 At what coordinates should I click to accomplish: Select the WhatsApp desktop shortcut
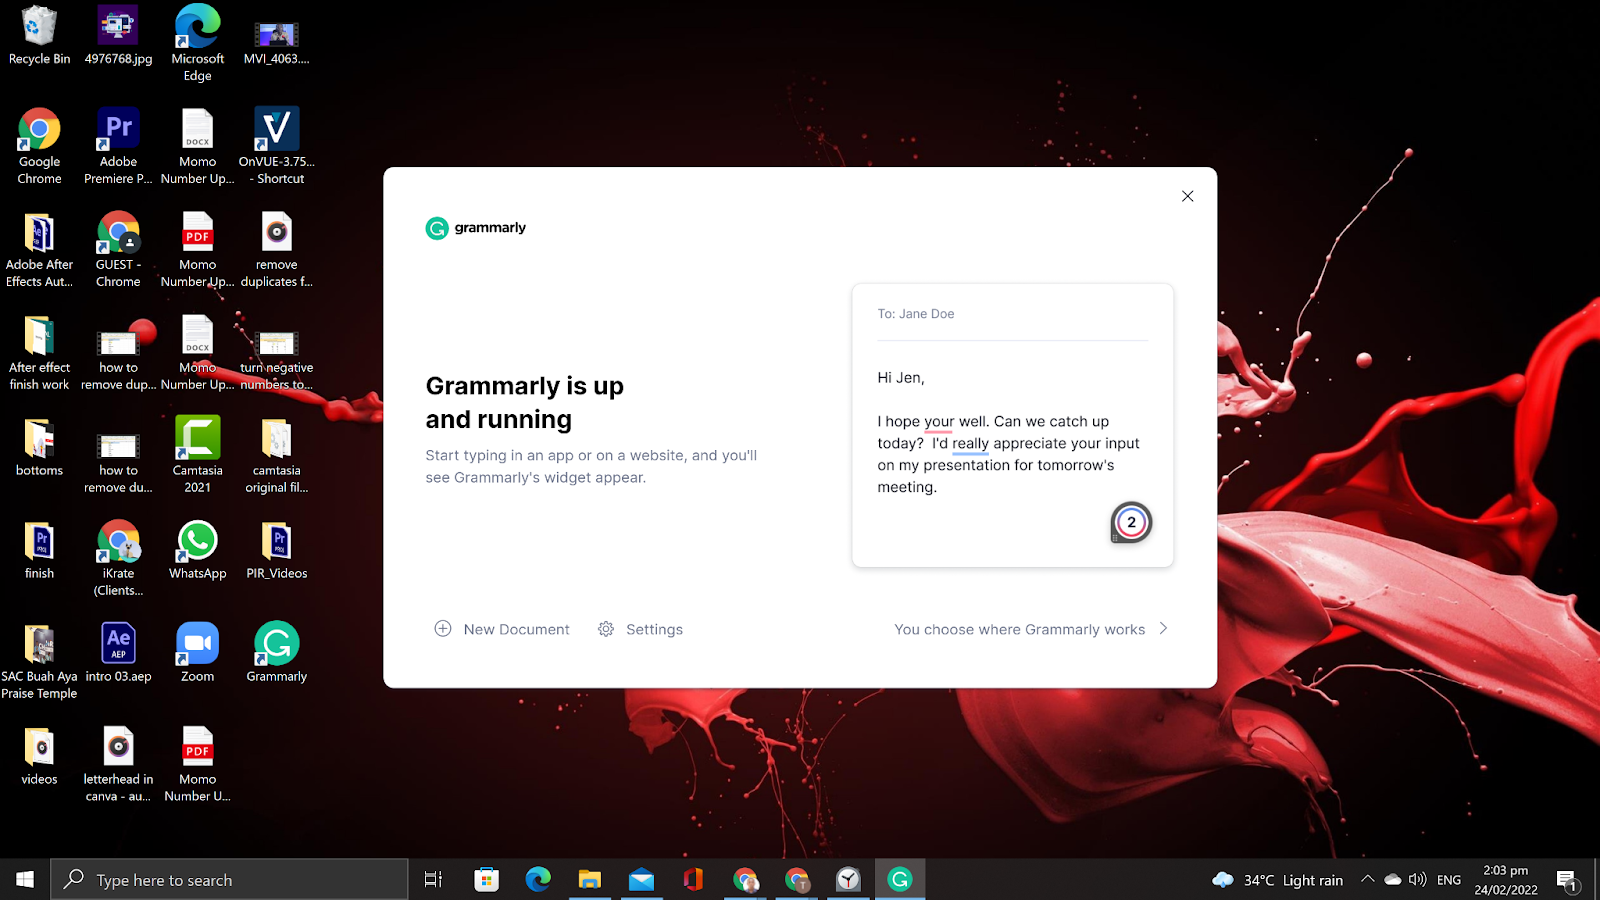tap(198, 550)
